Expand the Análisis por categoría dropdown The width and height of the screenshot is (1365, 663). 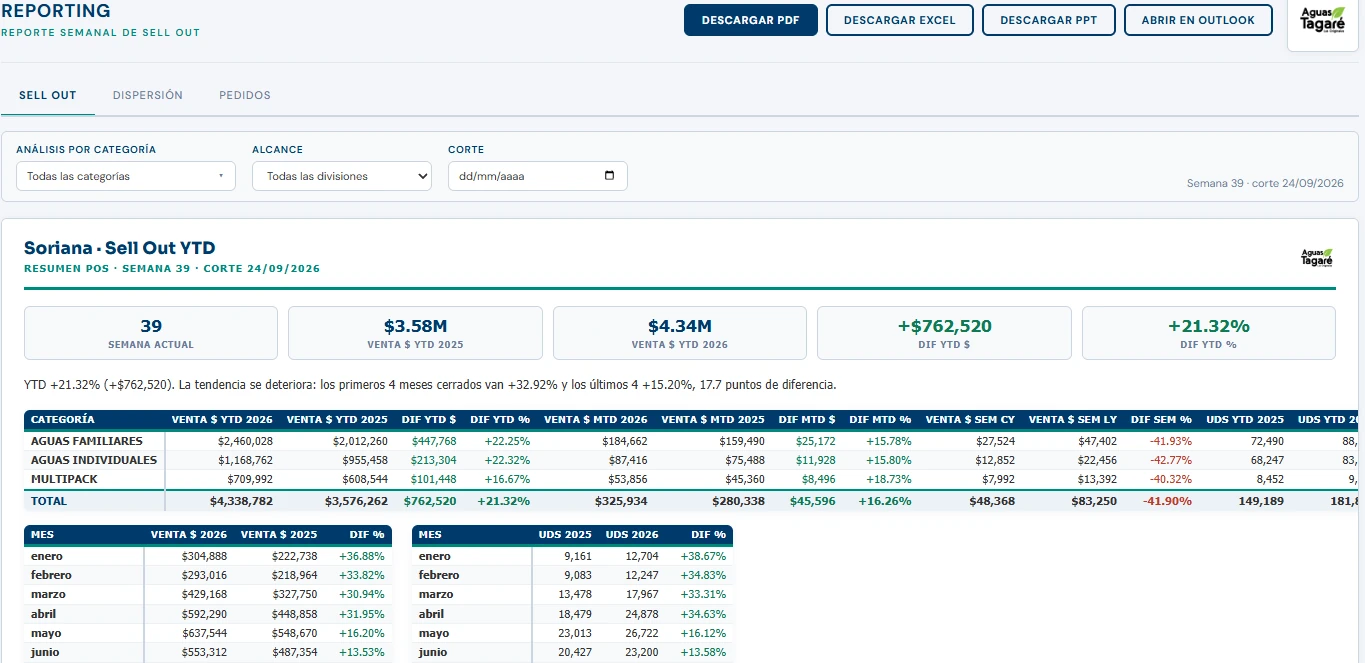click(x=126, y=176)
